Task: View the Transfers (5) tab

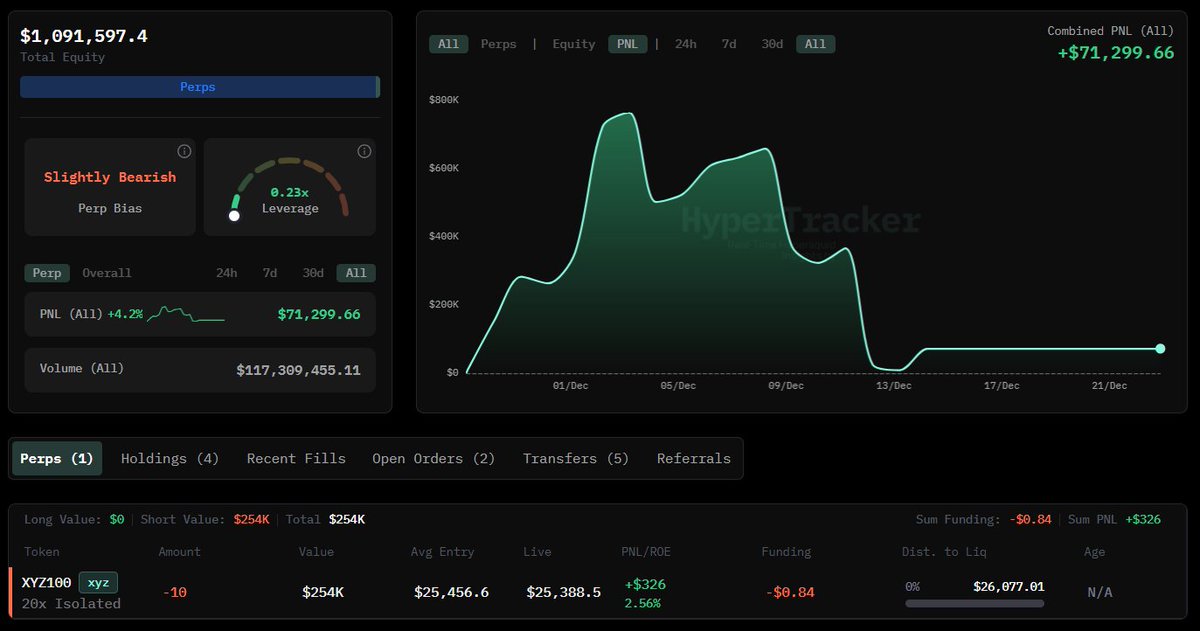Action: (x=575, y=459)
